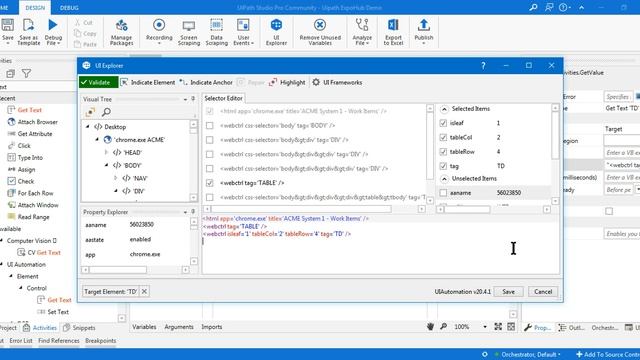This screenshot has width=640, height=360.
Task: Expand the 'NAV' tree node
Action: pos(116,178)
